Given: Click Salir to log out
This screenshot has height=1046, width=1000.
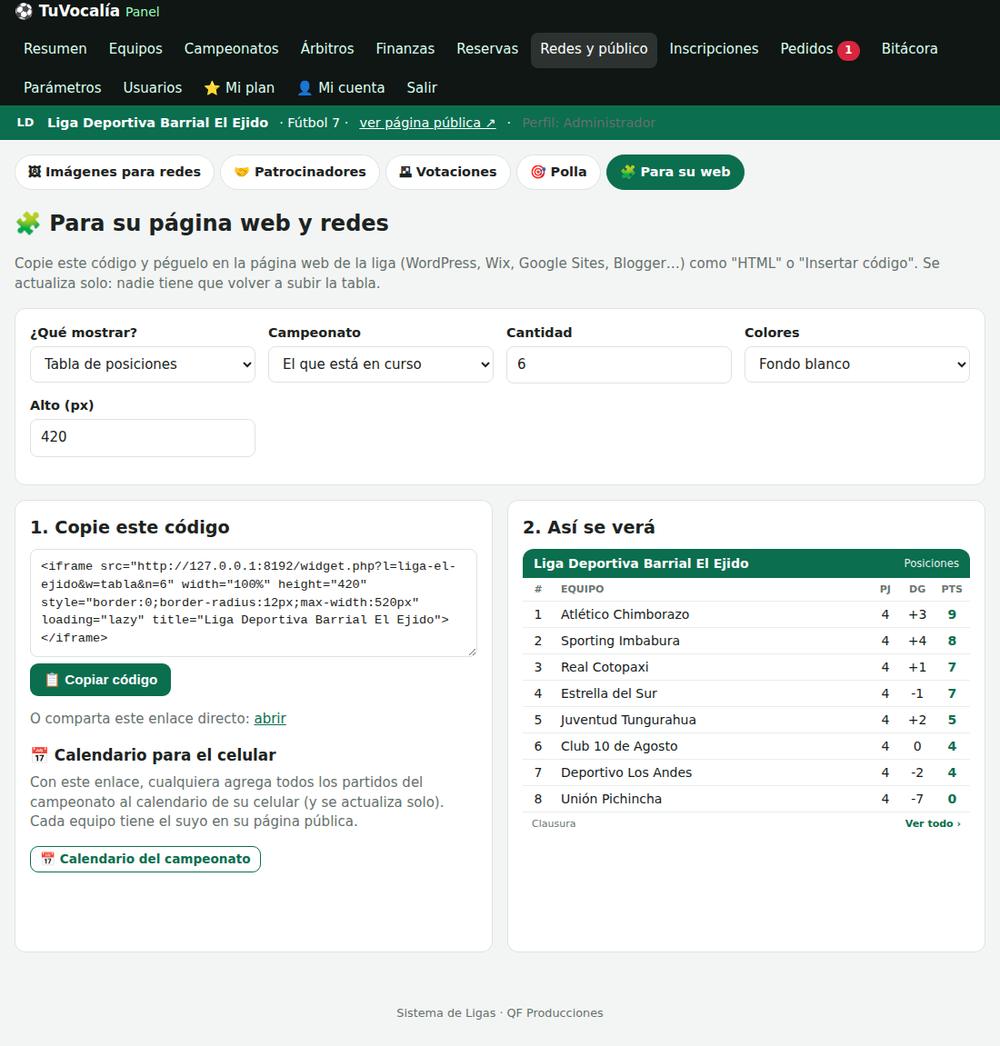Looking at the screenshot, I should (422, 88).
